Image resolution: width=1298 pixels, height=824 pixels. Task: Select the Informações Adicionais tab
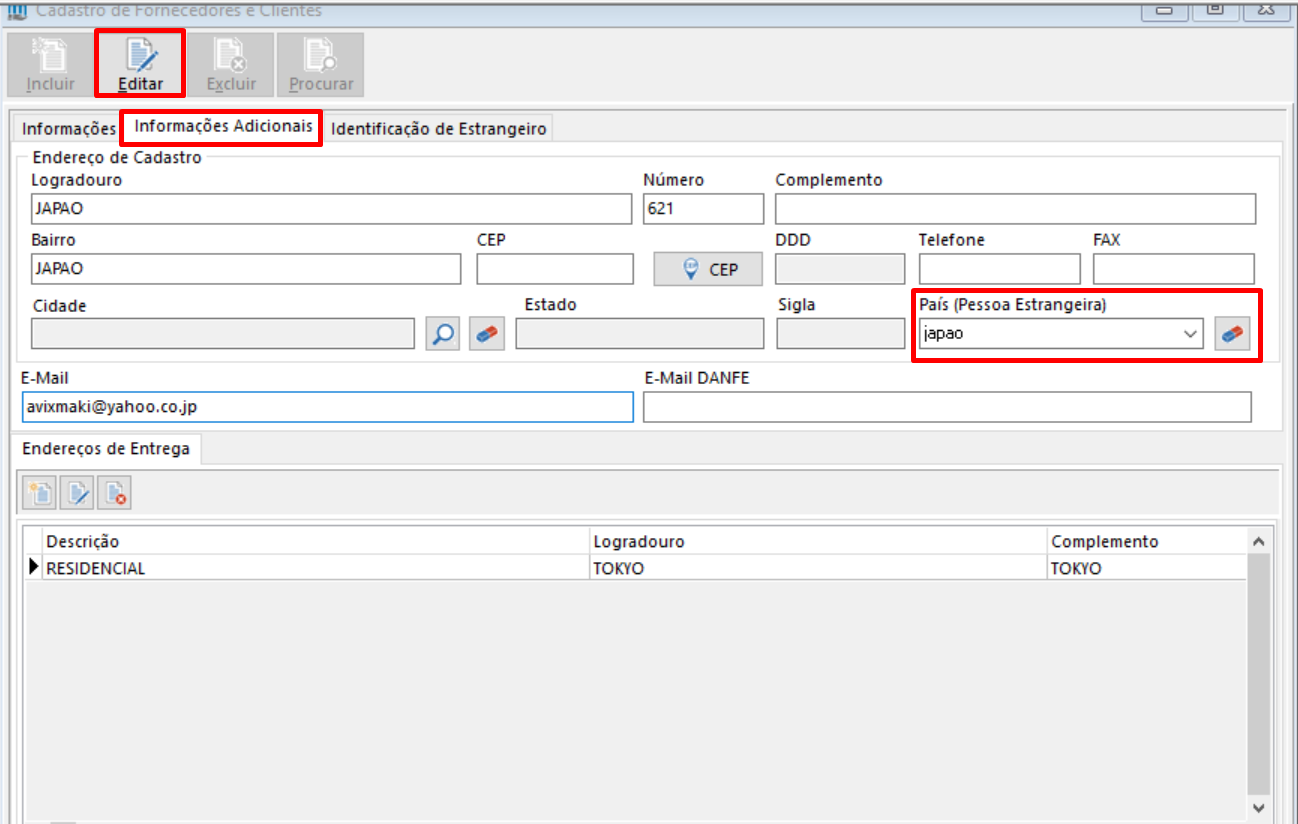(224, 127)
